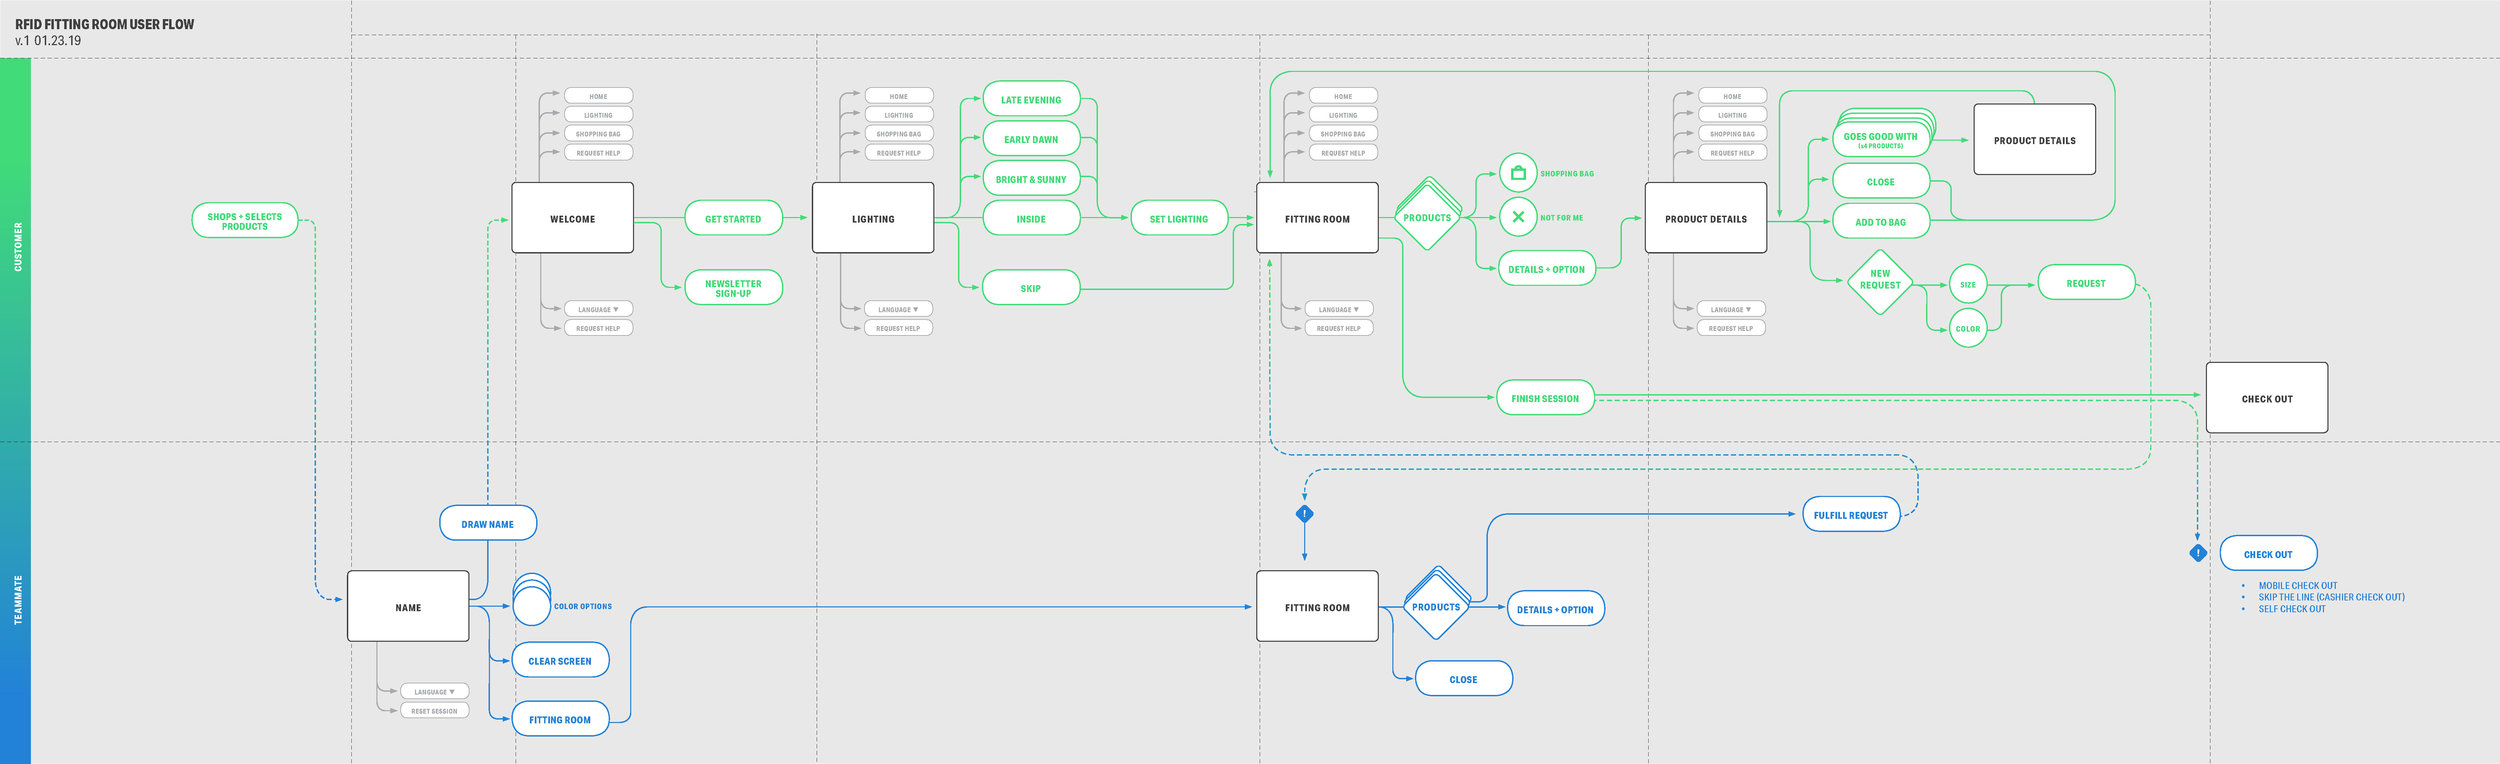This screenshot has width=2500, height=764.
Task: Click the Draw Name node
Action: (x=488, y=523)
